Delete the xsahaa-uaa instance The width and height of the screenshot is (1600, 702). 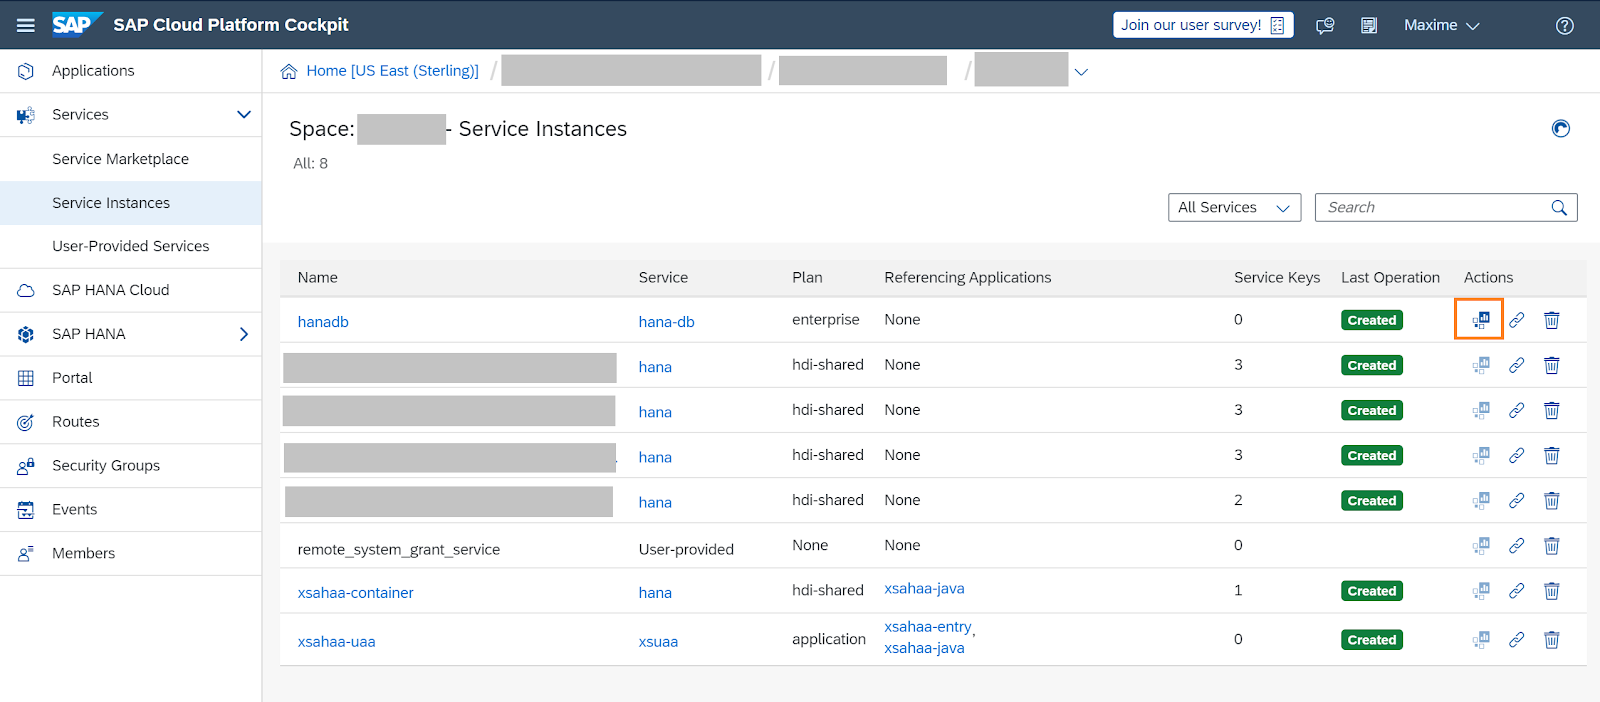click(x=1552, y=639)
